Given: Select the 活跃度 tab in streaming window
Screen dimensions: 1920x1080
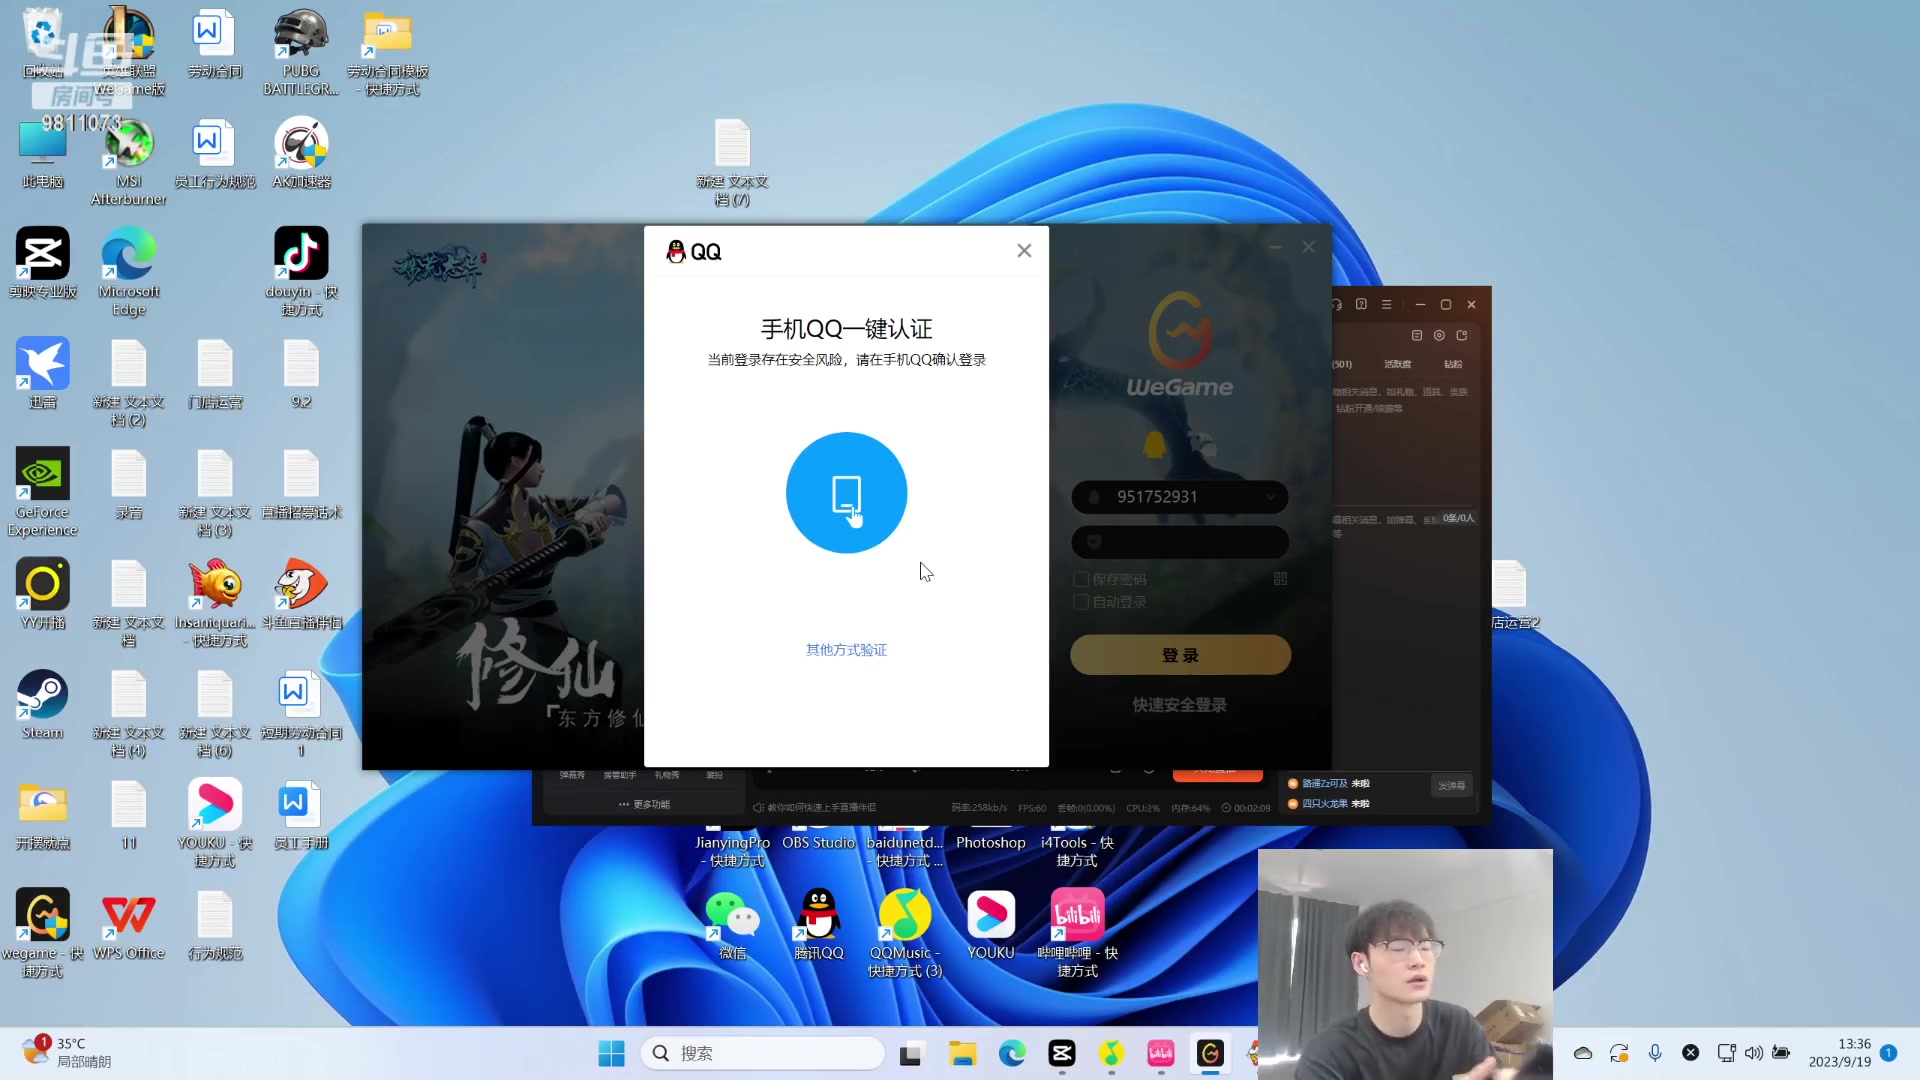Looking at the screenshot, I should point(1397,364).
